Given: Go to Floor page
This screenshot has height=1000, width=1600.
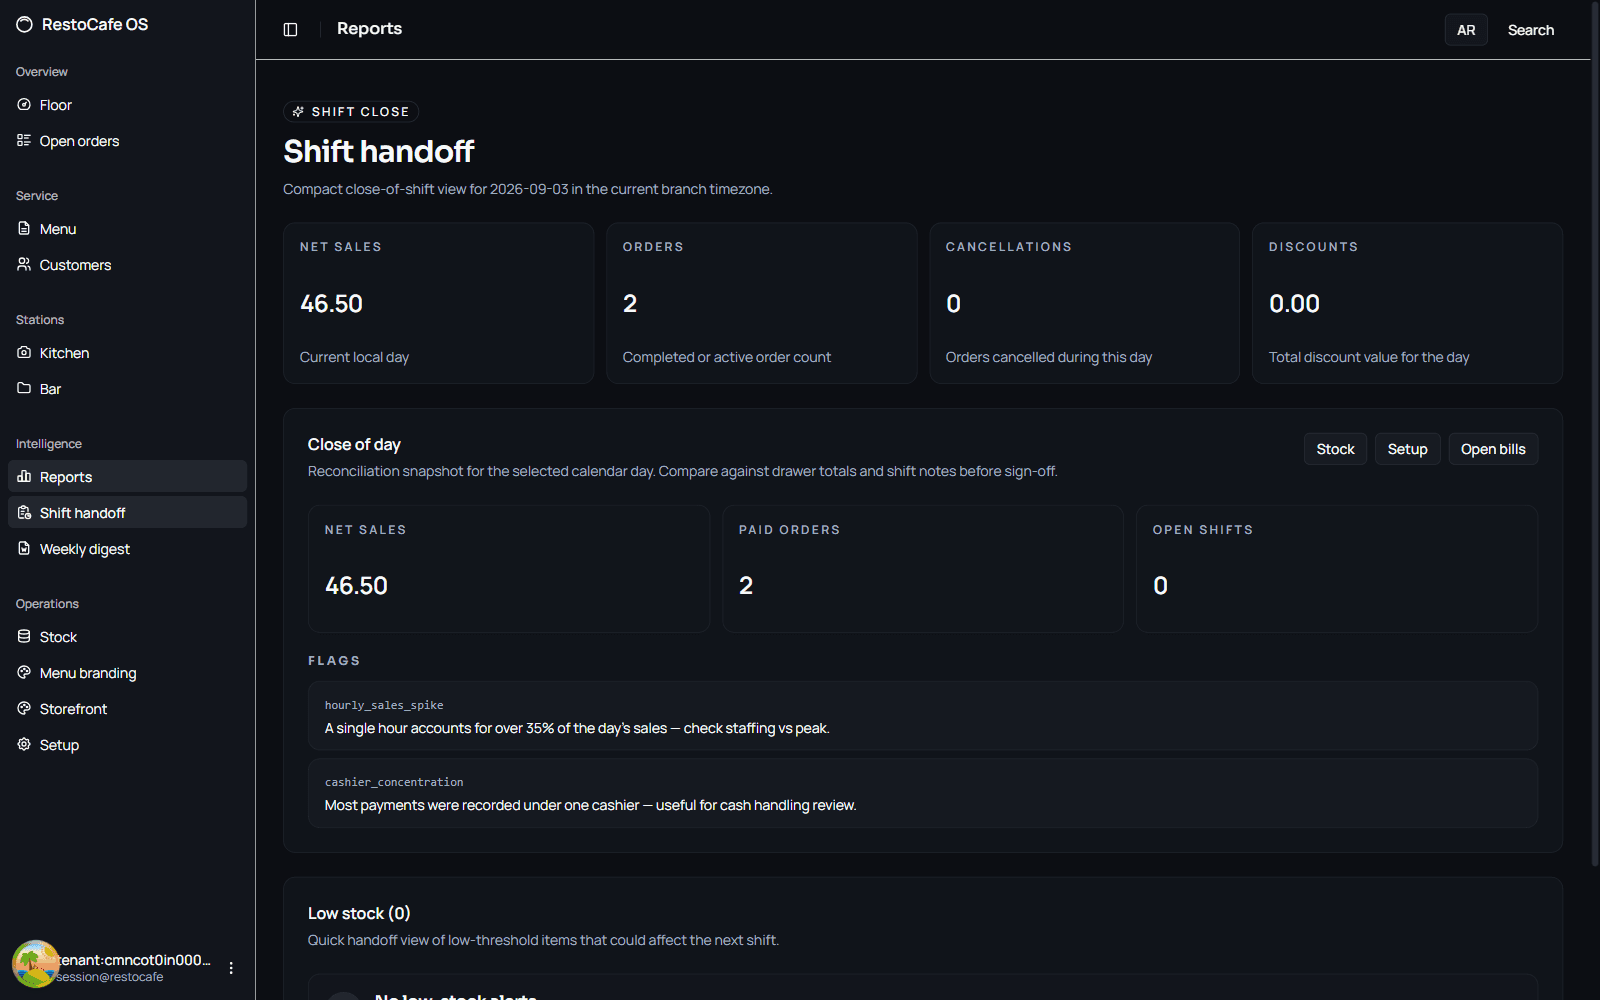Looking at the screenshot, I should (127, 105).
